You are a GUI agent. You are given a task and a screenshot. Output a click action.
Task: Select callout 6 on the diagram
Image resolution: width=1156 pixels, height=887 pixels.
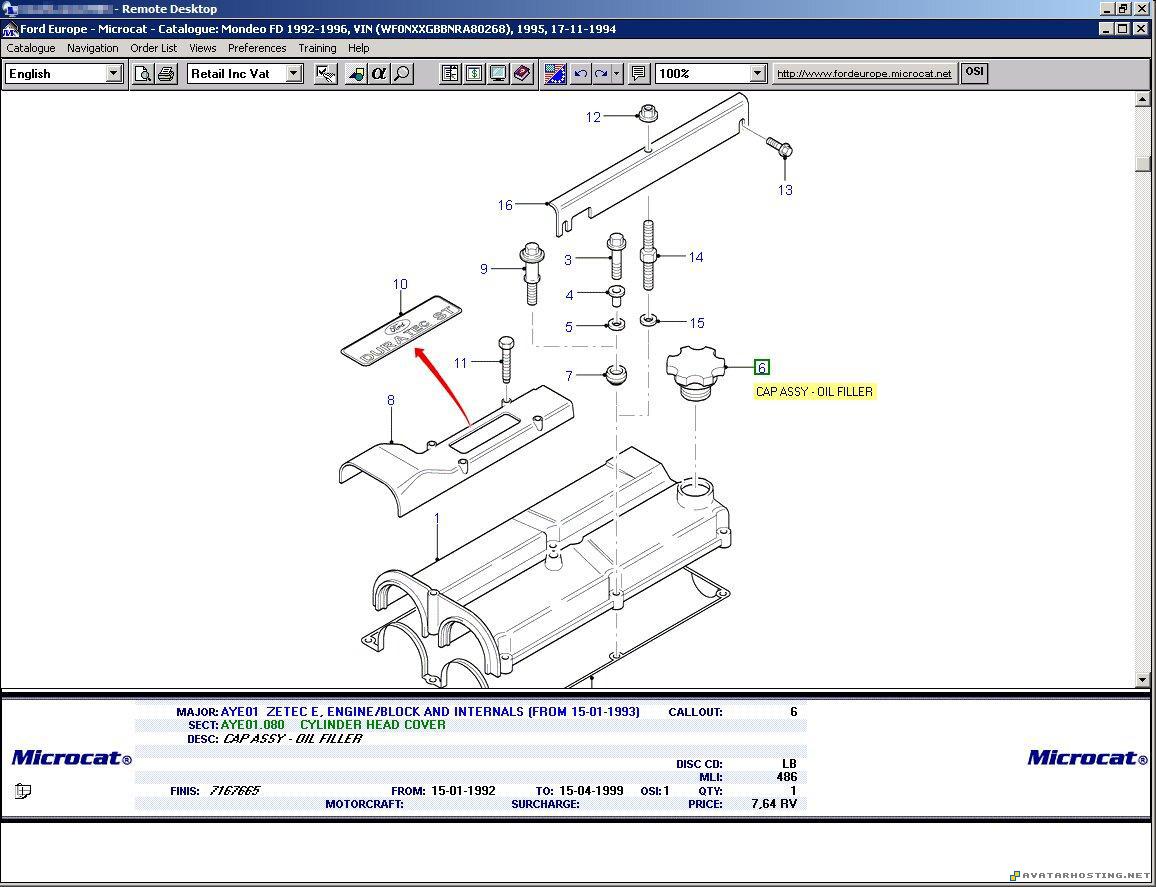[x=762, y=368]
